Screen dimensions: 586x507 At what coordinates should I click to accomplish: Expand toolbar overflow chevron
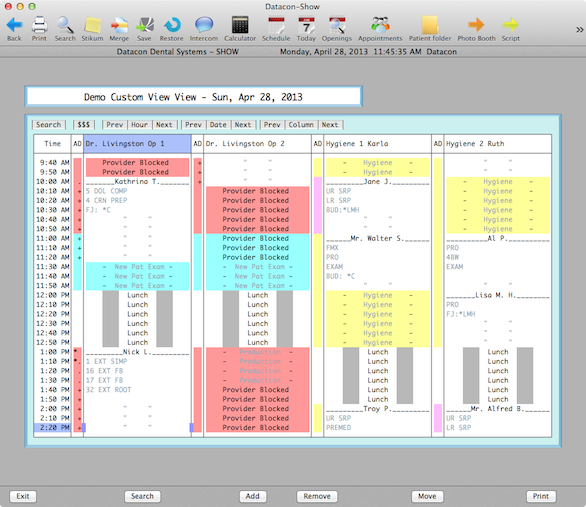click(579, 30)
